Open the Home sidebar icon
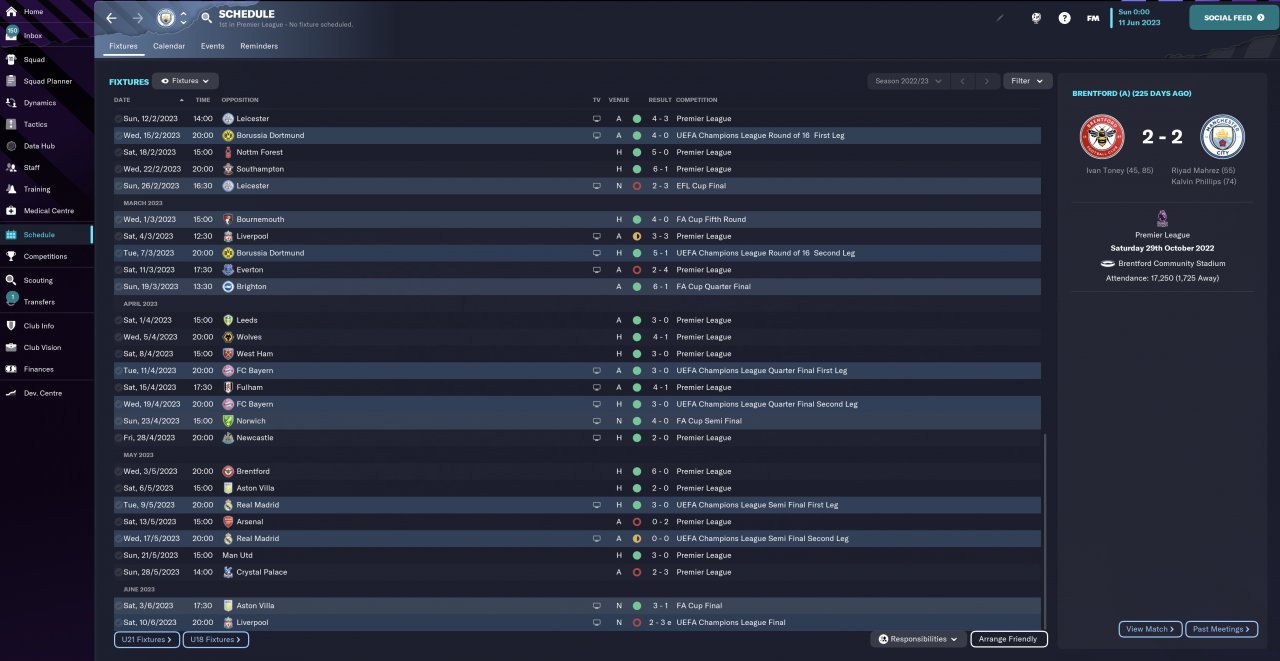 [x=11, y=11]
